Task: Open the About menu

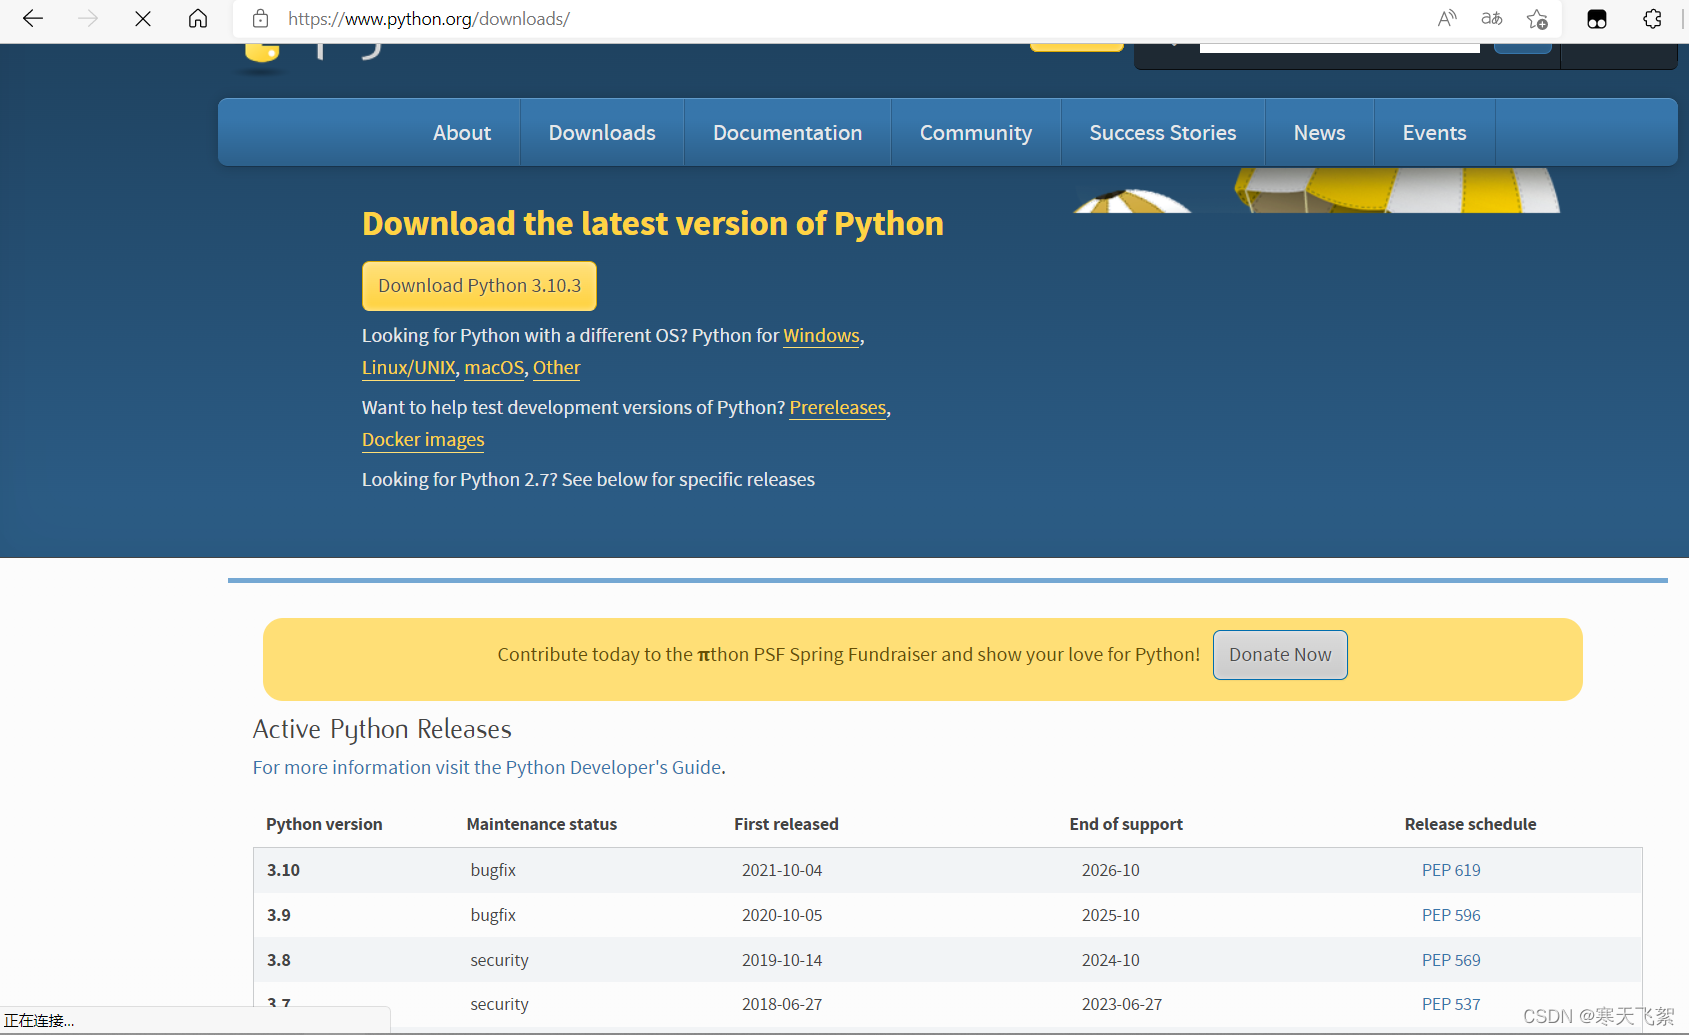Action: pyautogui.click(x=462, y=133)
